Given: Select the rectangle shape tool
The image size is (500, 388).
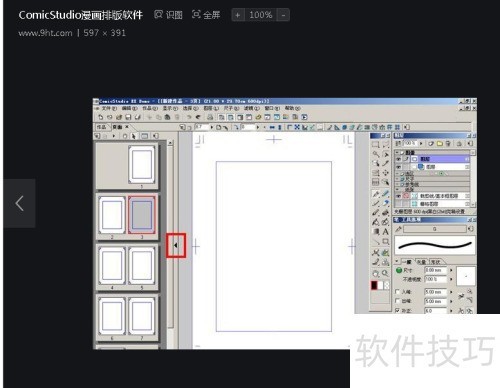Looking at the screenshot, I should click(x=386, y=241).
